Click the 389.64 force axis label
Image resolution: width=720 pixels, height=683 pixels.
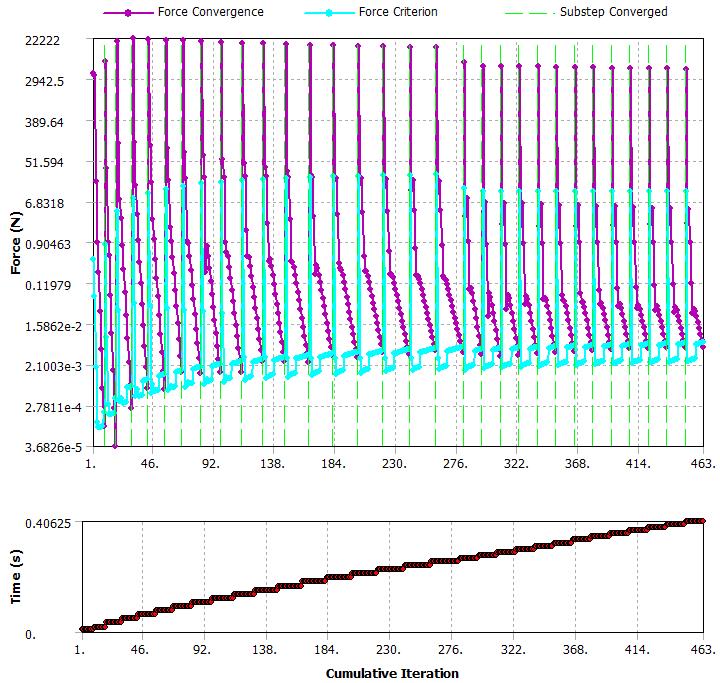coord(44,122)
